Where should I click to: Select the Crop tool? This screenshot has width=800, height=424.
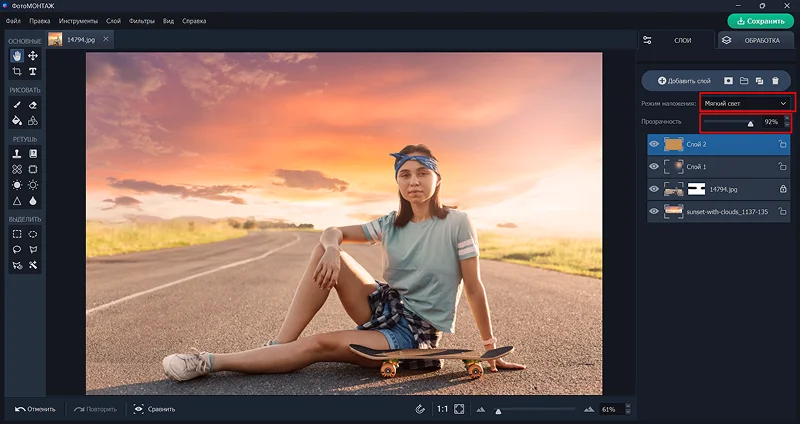point(17,71)
